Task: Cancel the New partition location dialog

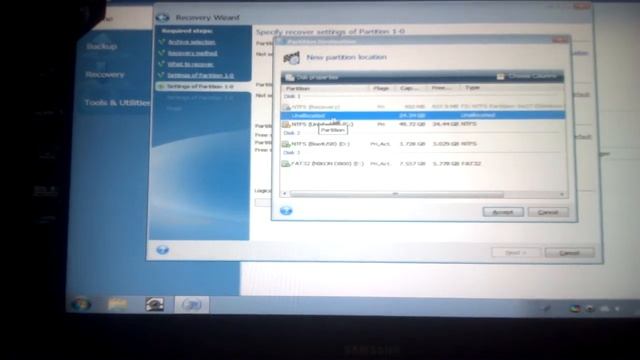Action: pos(548,212)
